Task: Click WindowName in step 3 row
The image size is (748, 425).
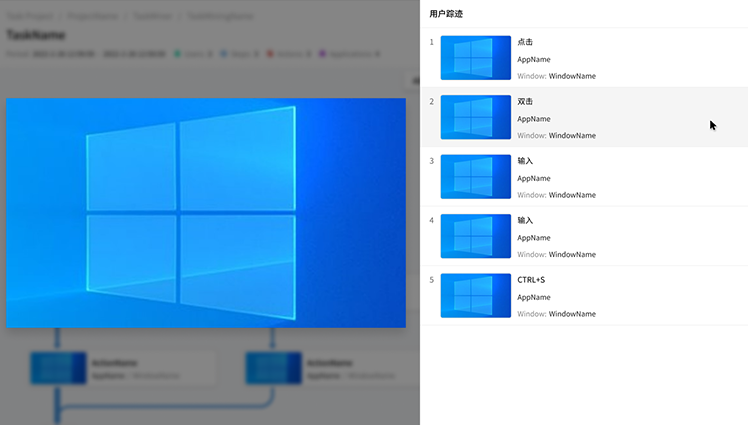Action: coord(572,195)
